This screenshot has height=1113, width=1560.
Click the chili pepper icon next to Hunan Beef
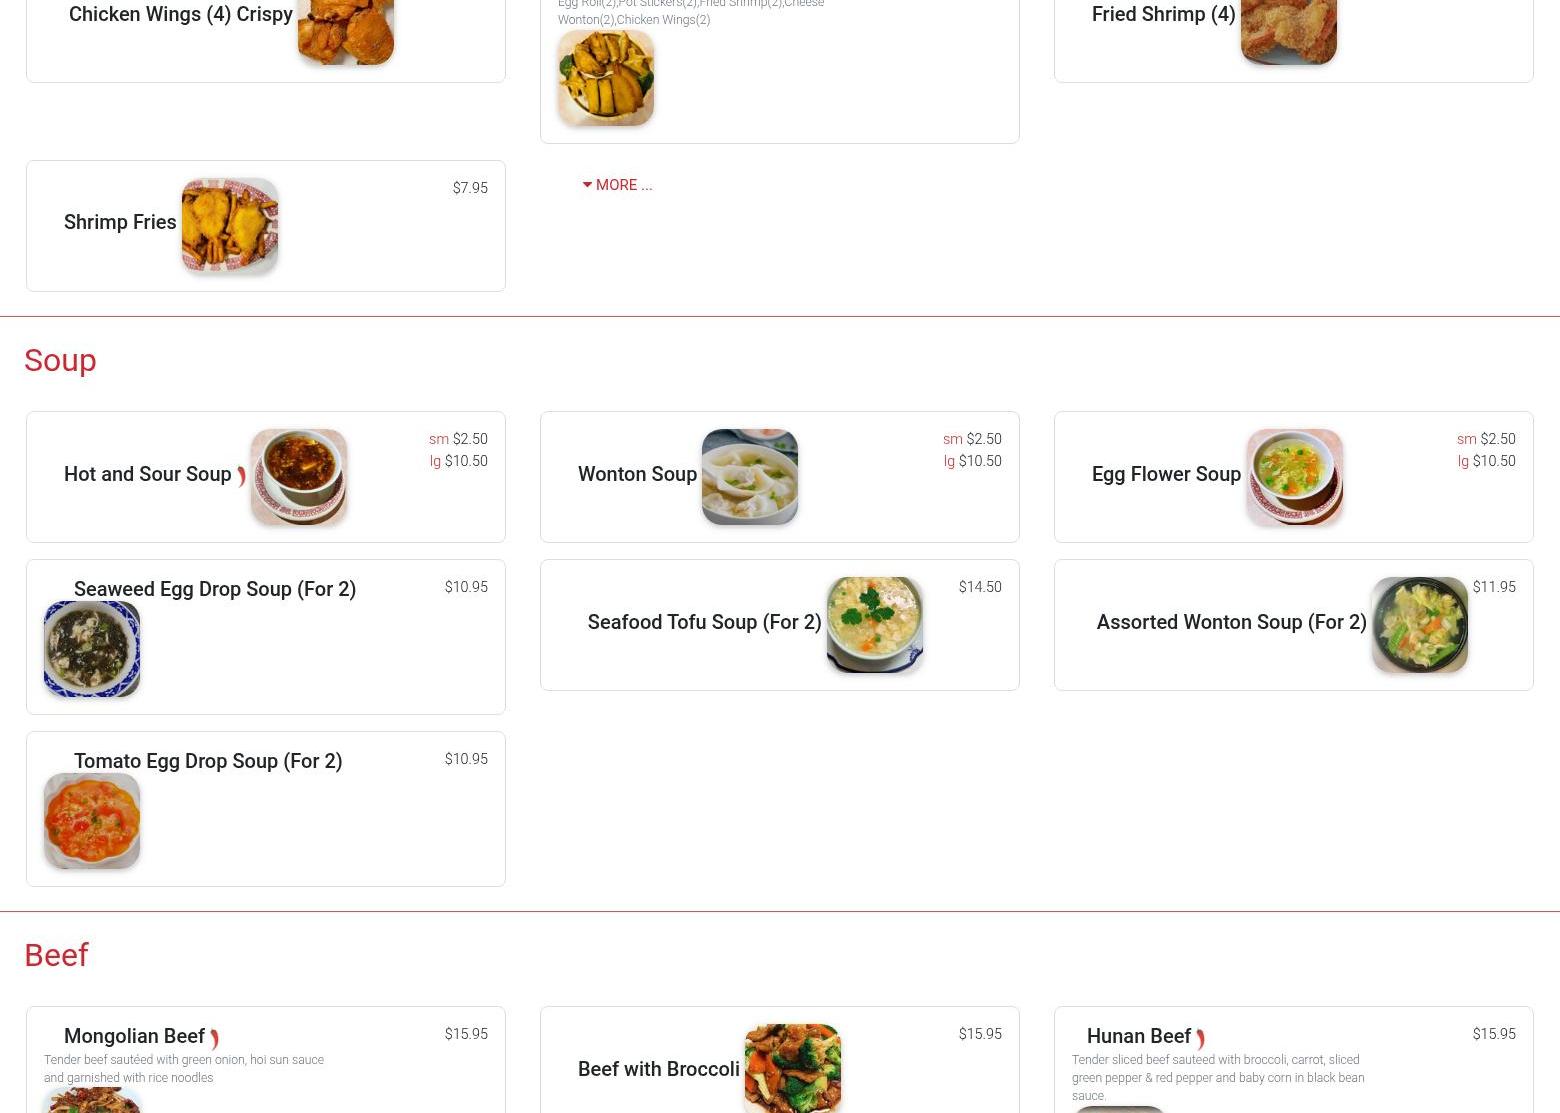click(x=1200, y=1039)
